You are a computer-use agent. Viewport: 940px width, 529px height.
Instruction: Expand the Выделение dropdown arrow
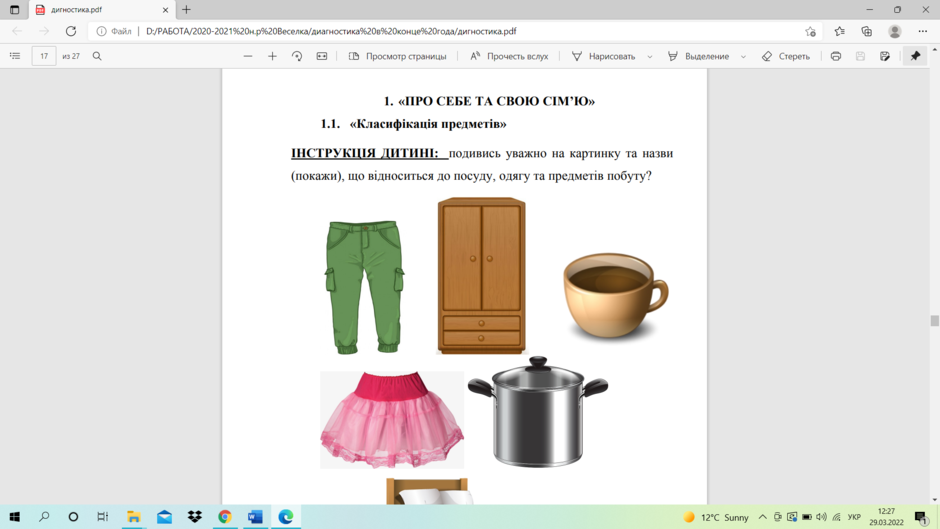tap(743, 56)
